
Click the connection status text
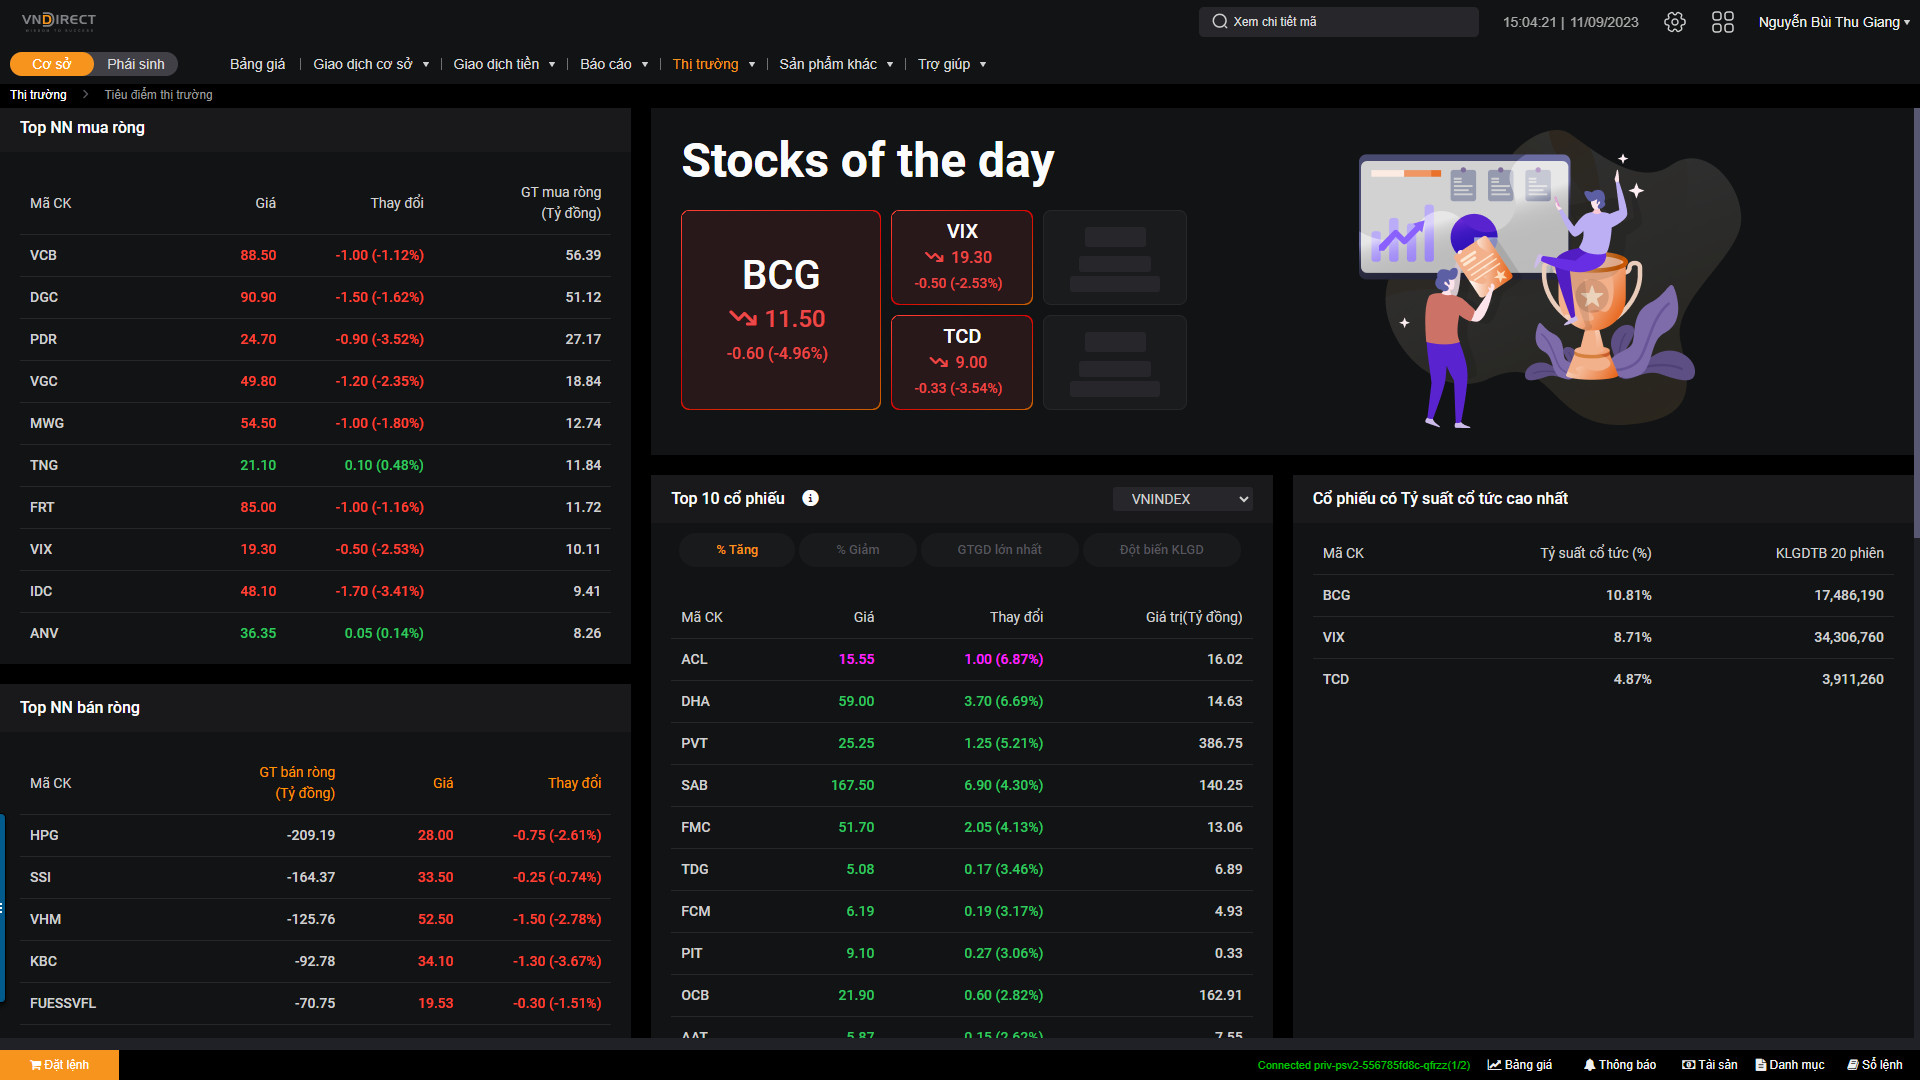point(1364,1065)
